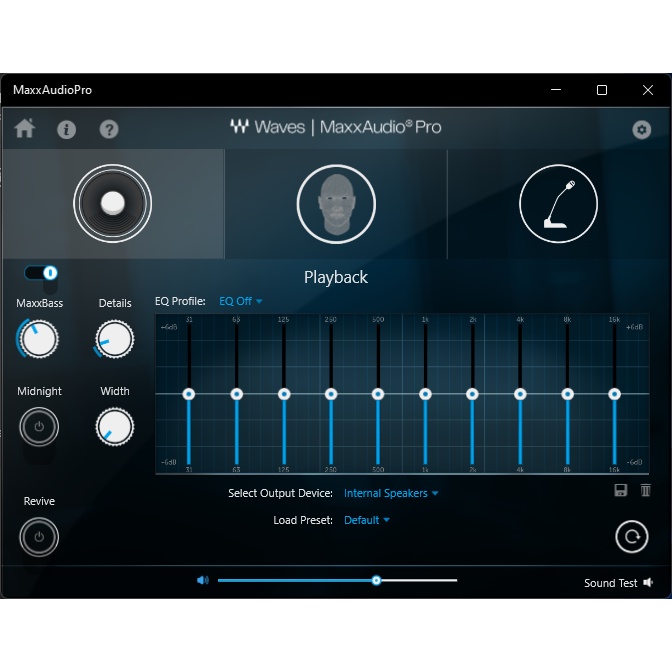
Task: Open the EQ Profile dropdown
Action: pos(241,301)
